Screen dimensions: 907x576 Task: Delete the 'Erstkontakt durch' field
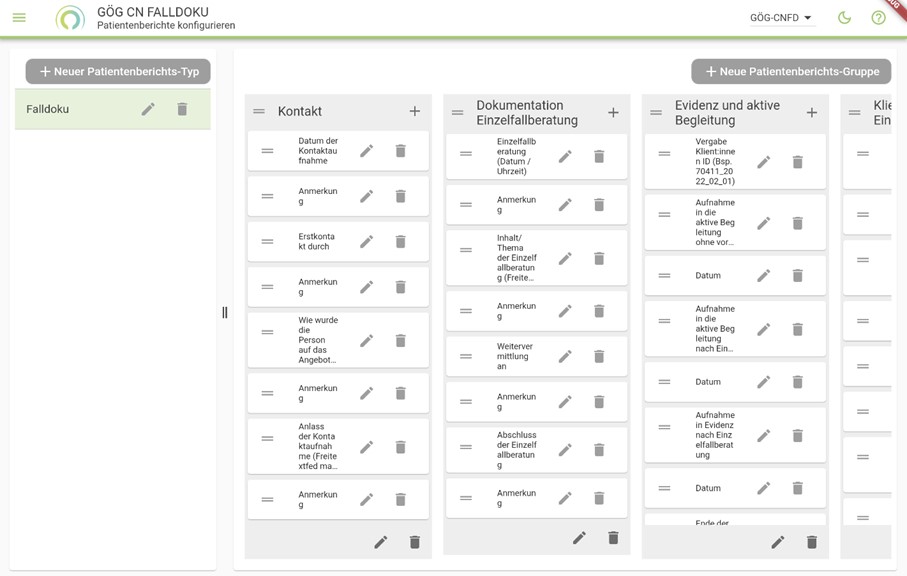point(400,241)
